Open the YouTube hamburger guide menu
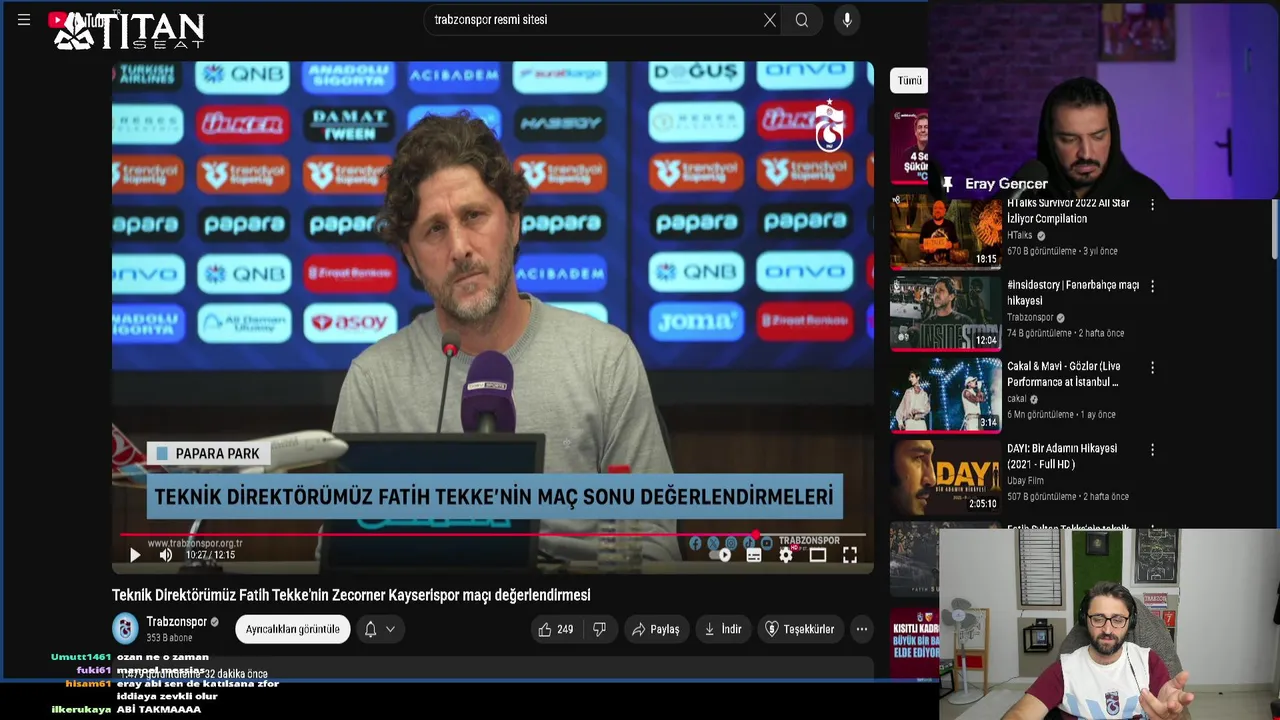This screenshot has height=720, width=1280. coord(24,20)
